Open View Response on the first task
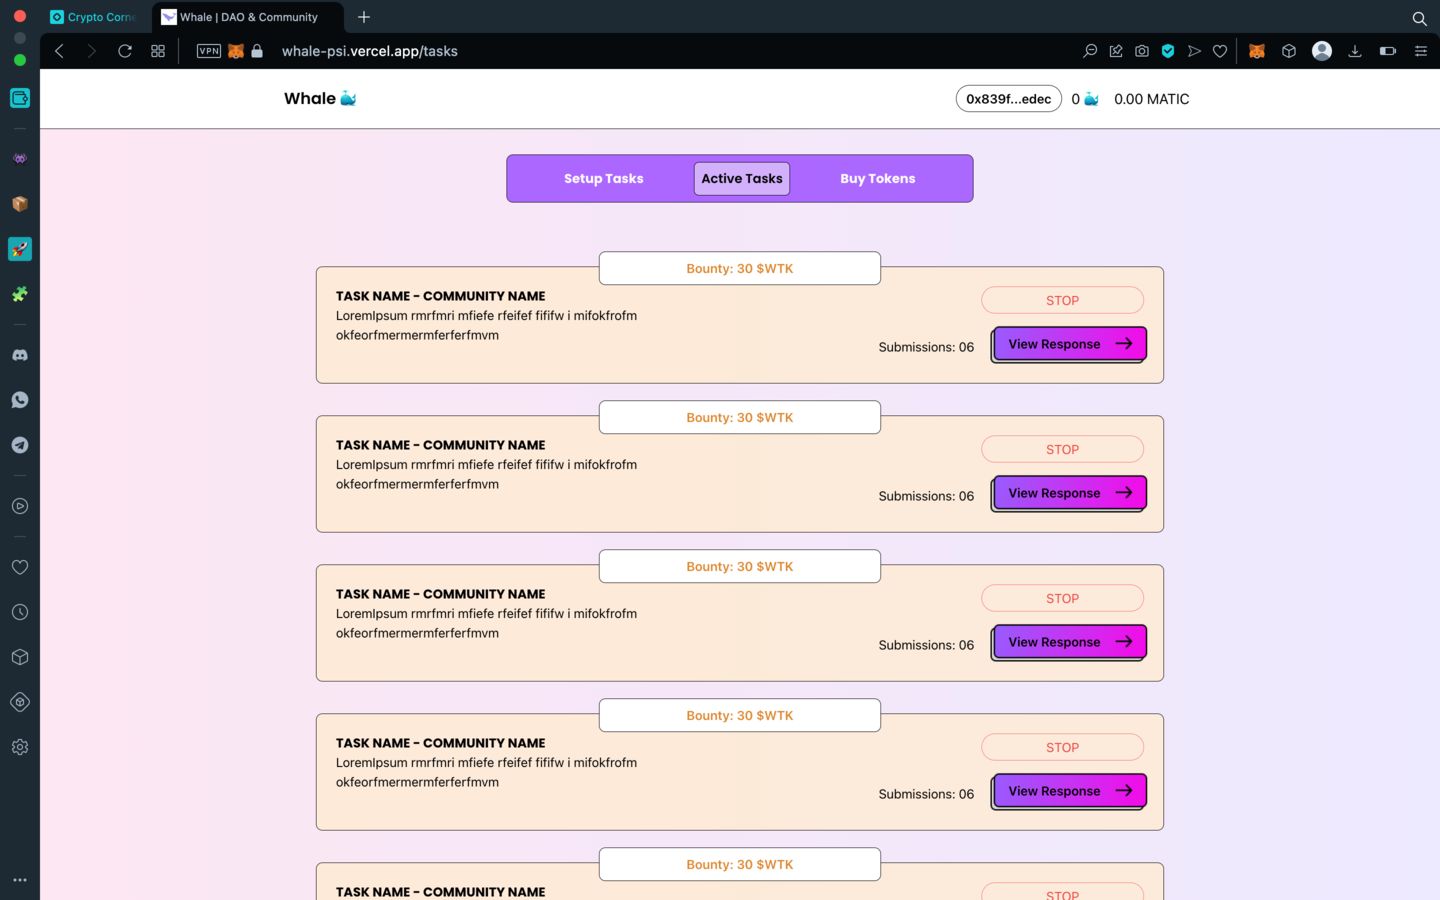The height and width of the screenshot is (900, 1440). coord(1069,344)
